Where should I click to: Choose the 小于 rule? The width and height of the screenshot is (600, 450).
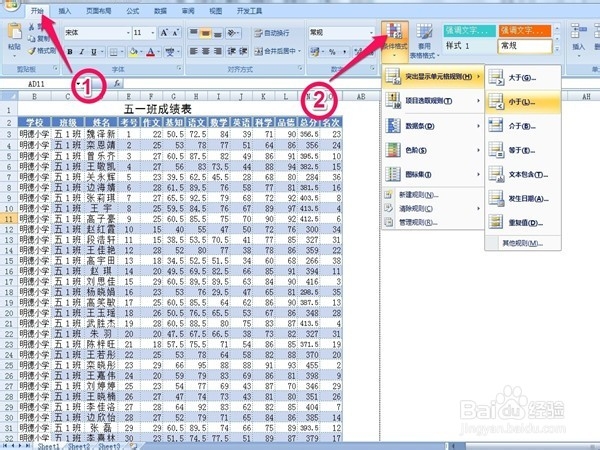pyautogui.click(x=523, y=102)
